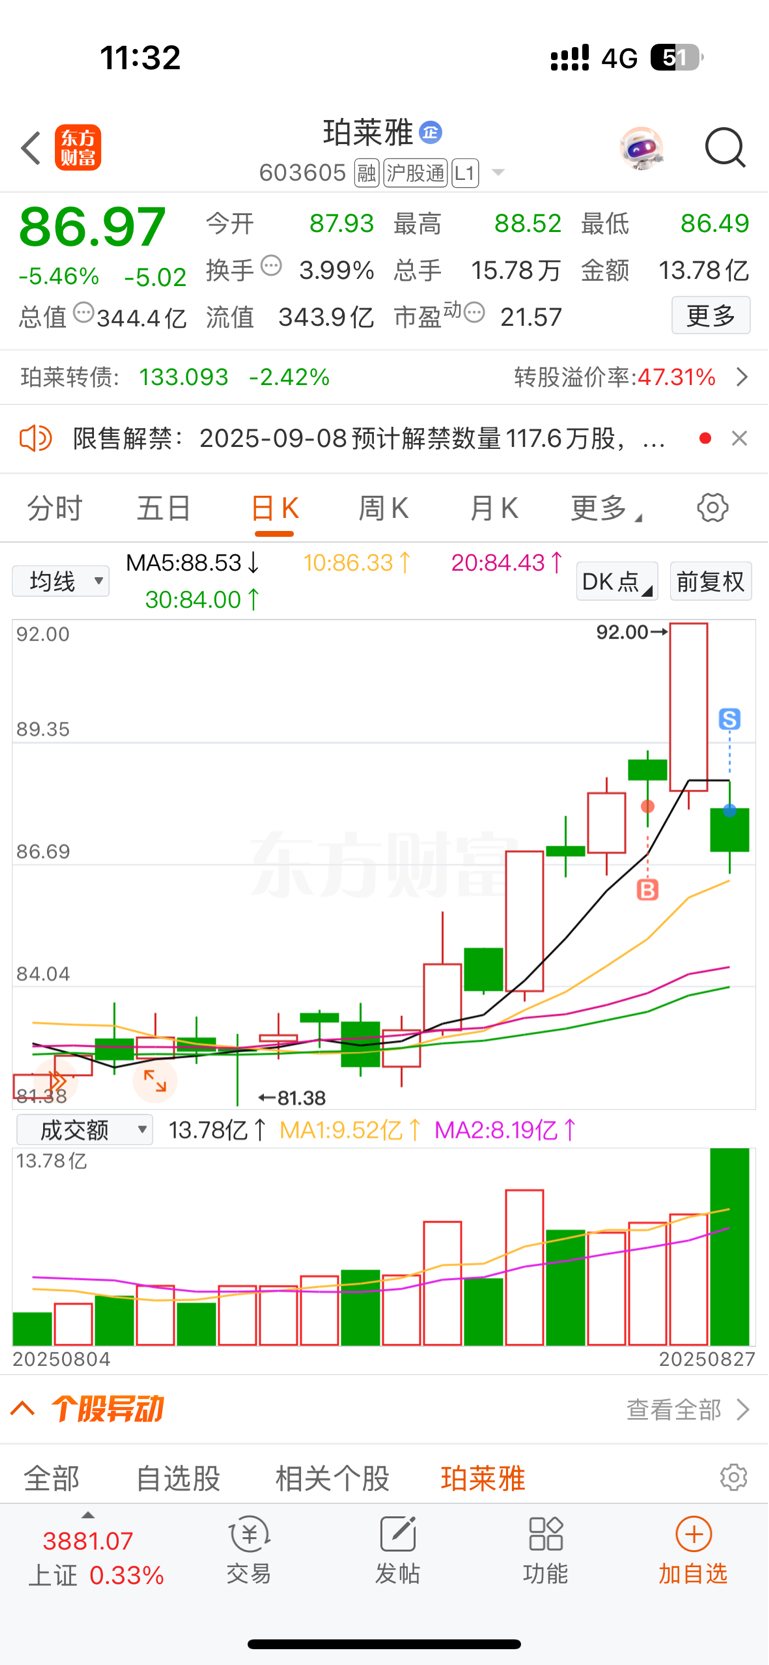Open the 更多 quote details button
The width and height of the screenshot is (769, 1665).
coord(711,316)
